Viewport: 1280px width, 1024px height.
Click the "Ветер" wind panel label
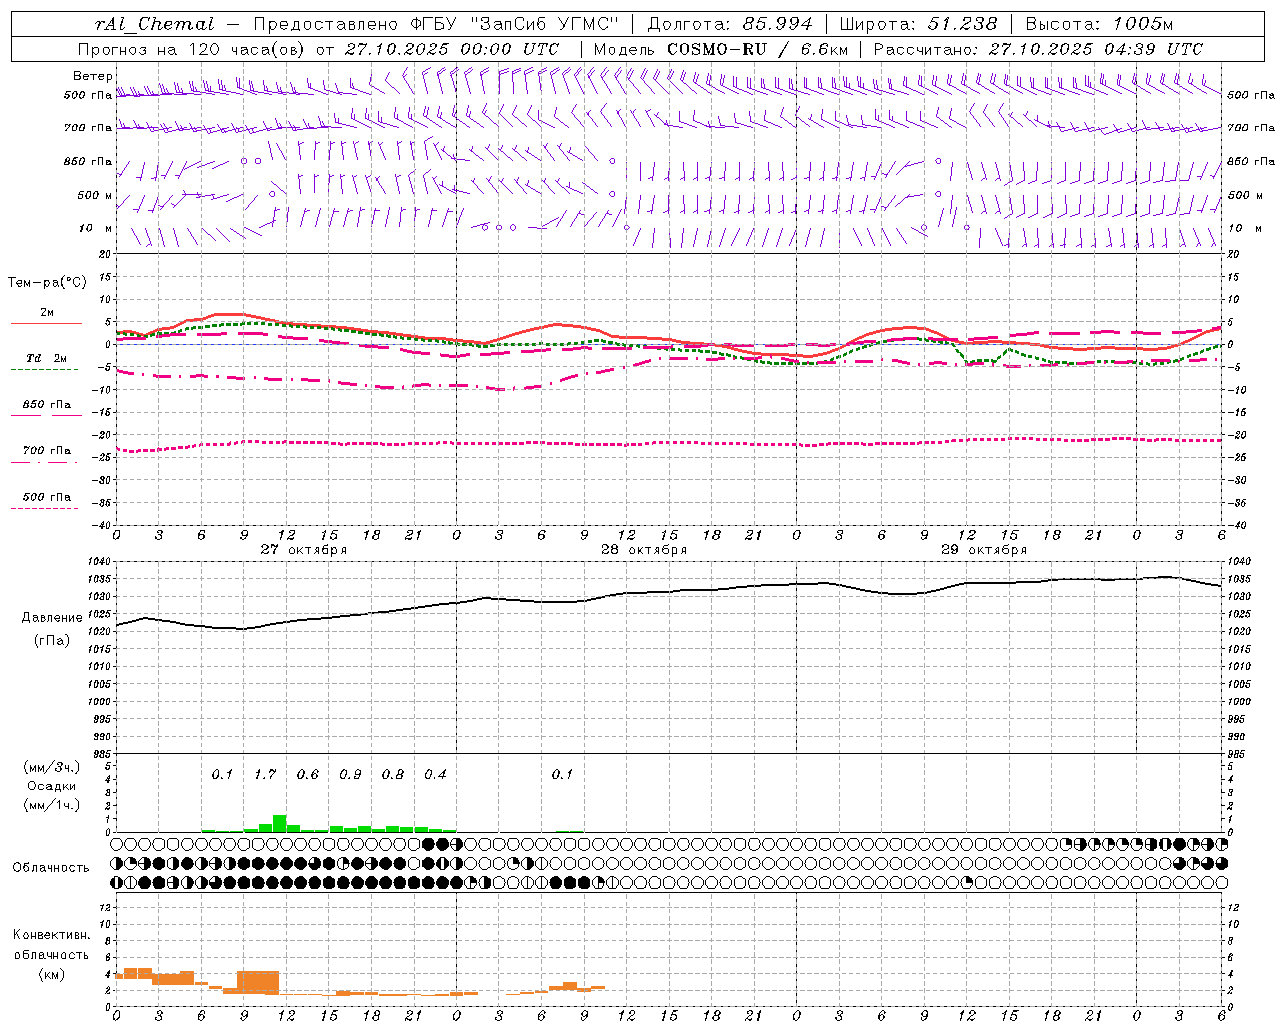tap(92, 76)
